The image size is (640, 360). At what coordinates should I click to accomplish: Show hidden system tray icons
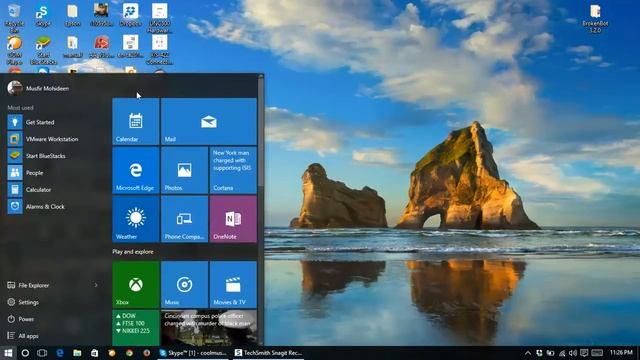[527, 353]
